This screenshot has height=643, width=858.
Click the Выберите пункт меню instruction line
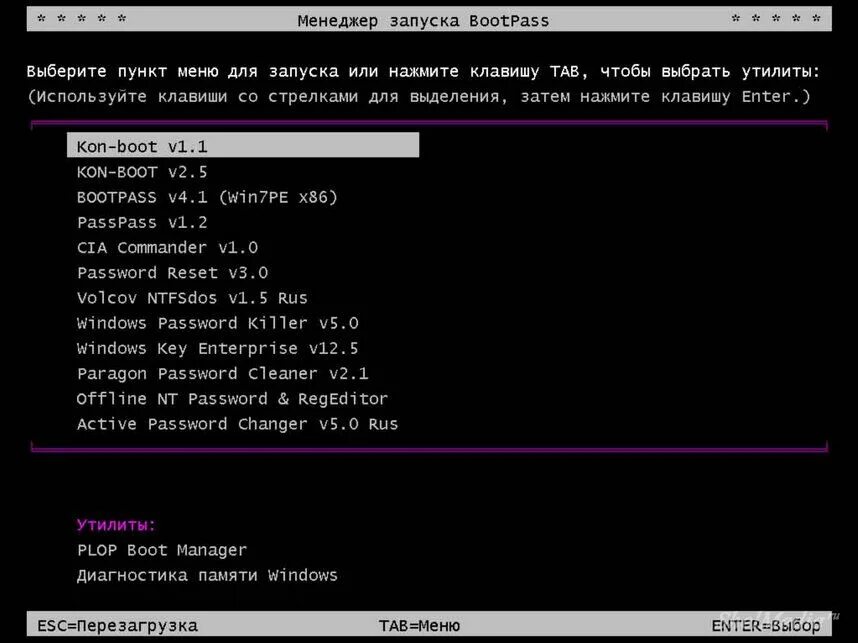tap(424, 71)
